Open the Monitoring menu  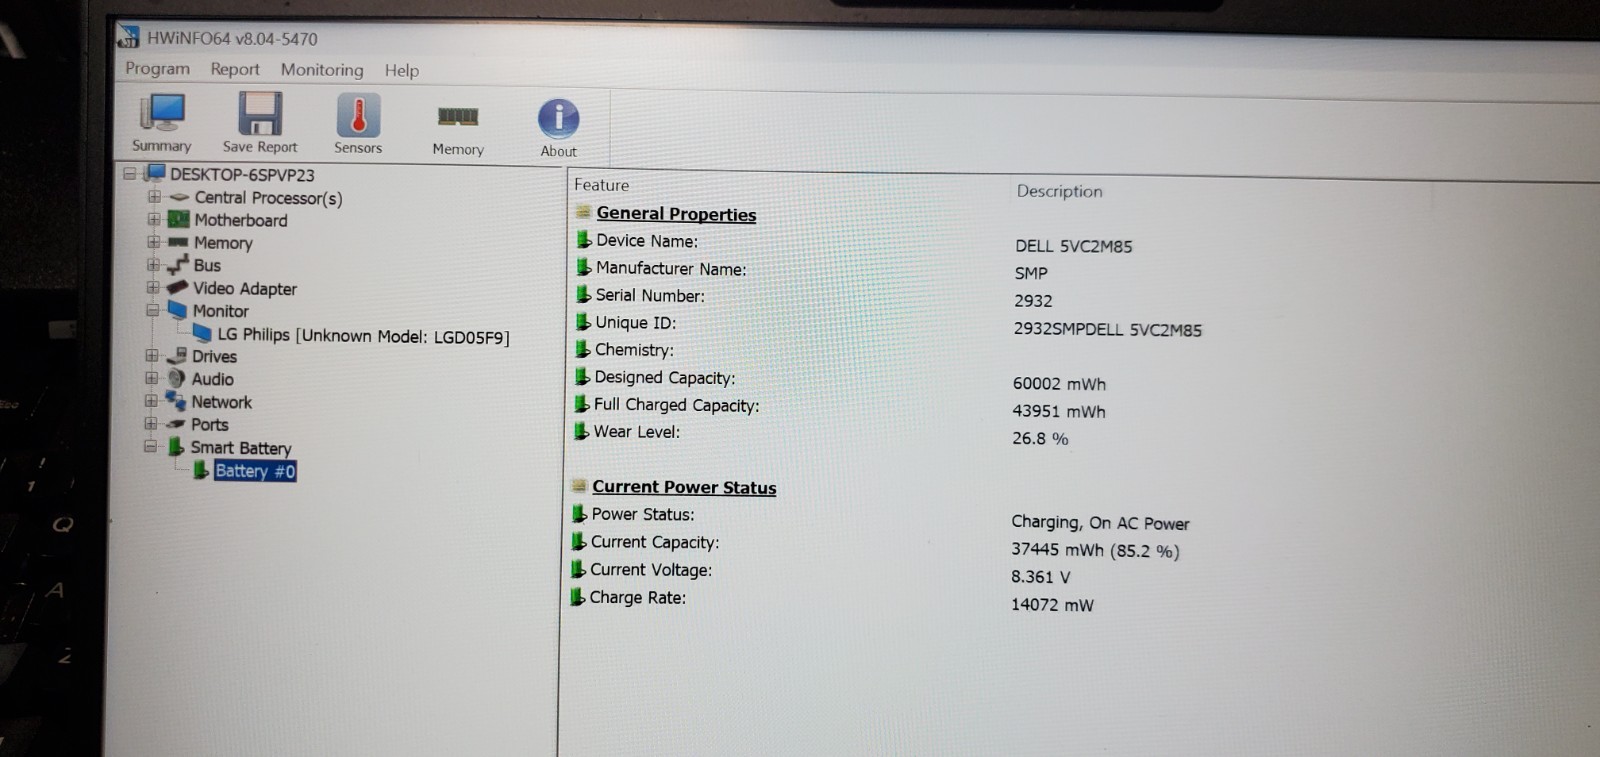point(322,69)
